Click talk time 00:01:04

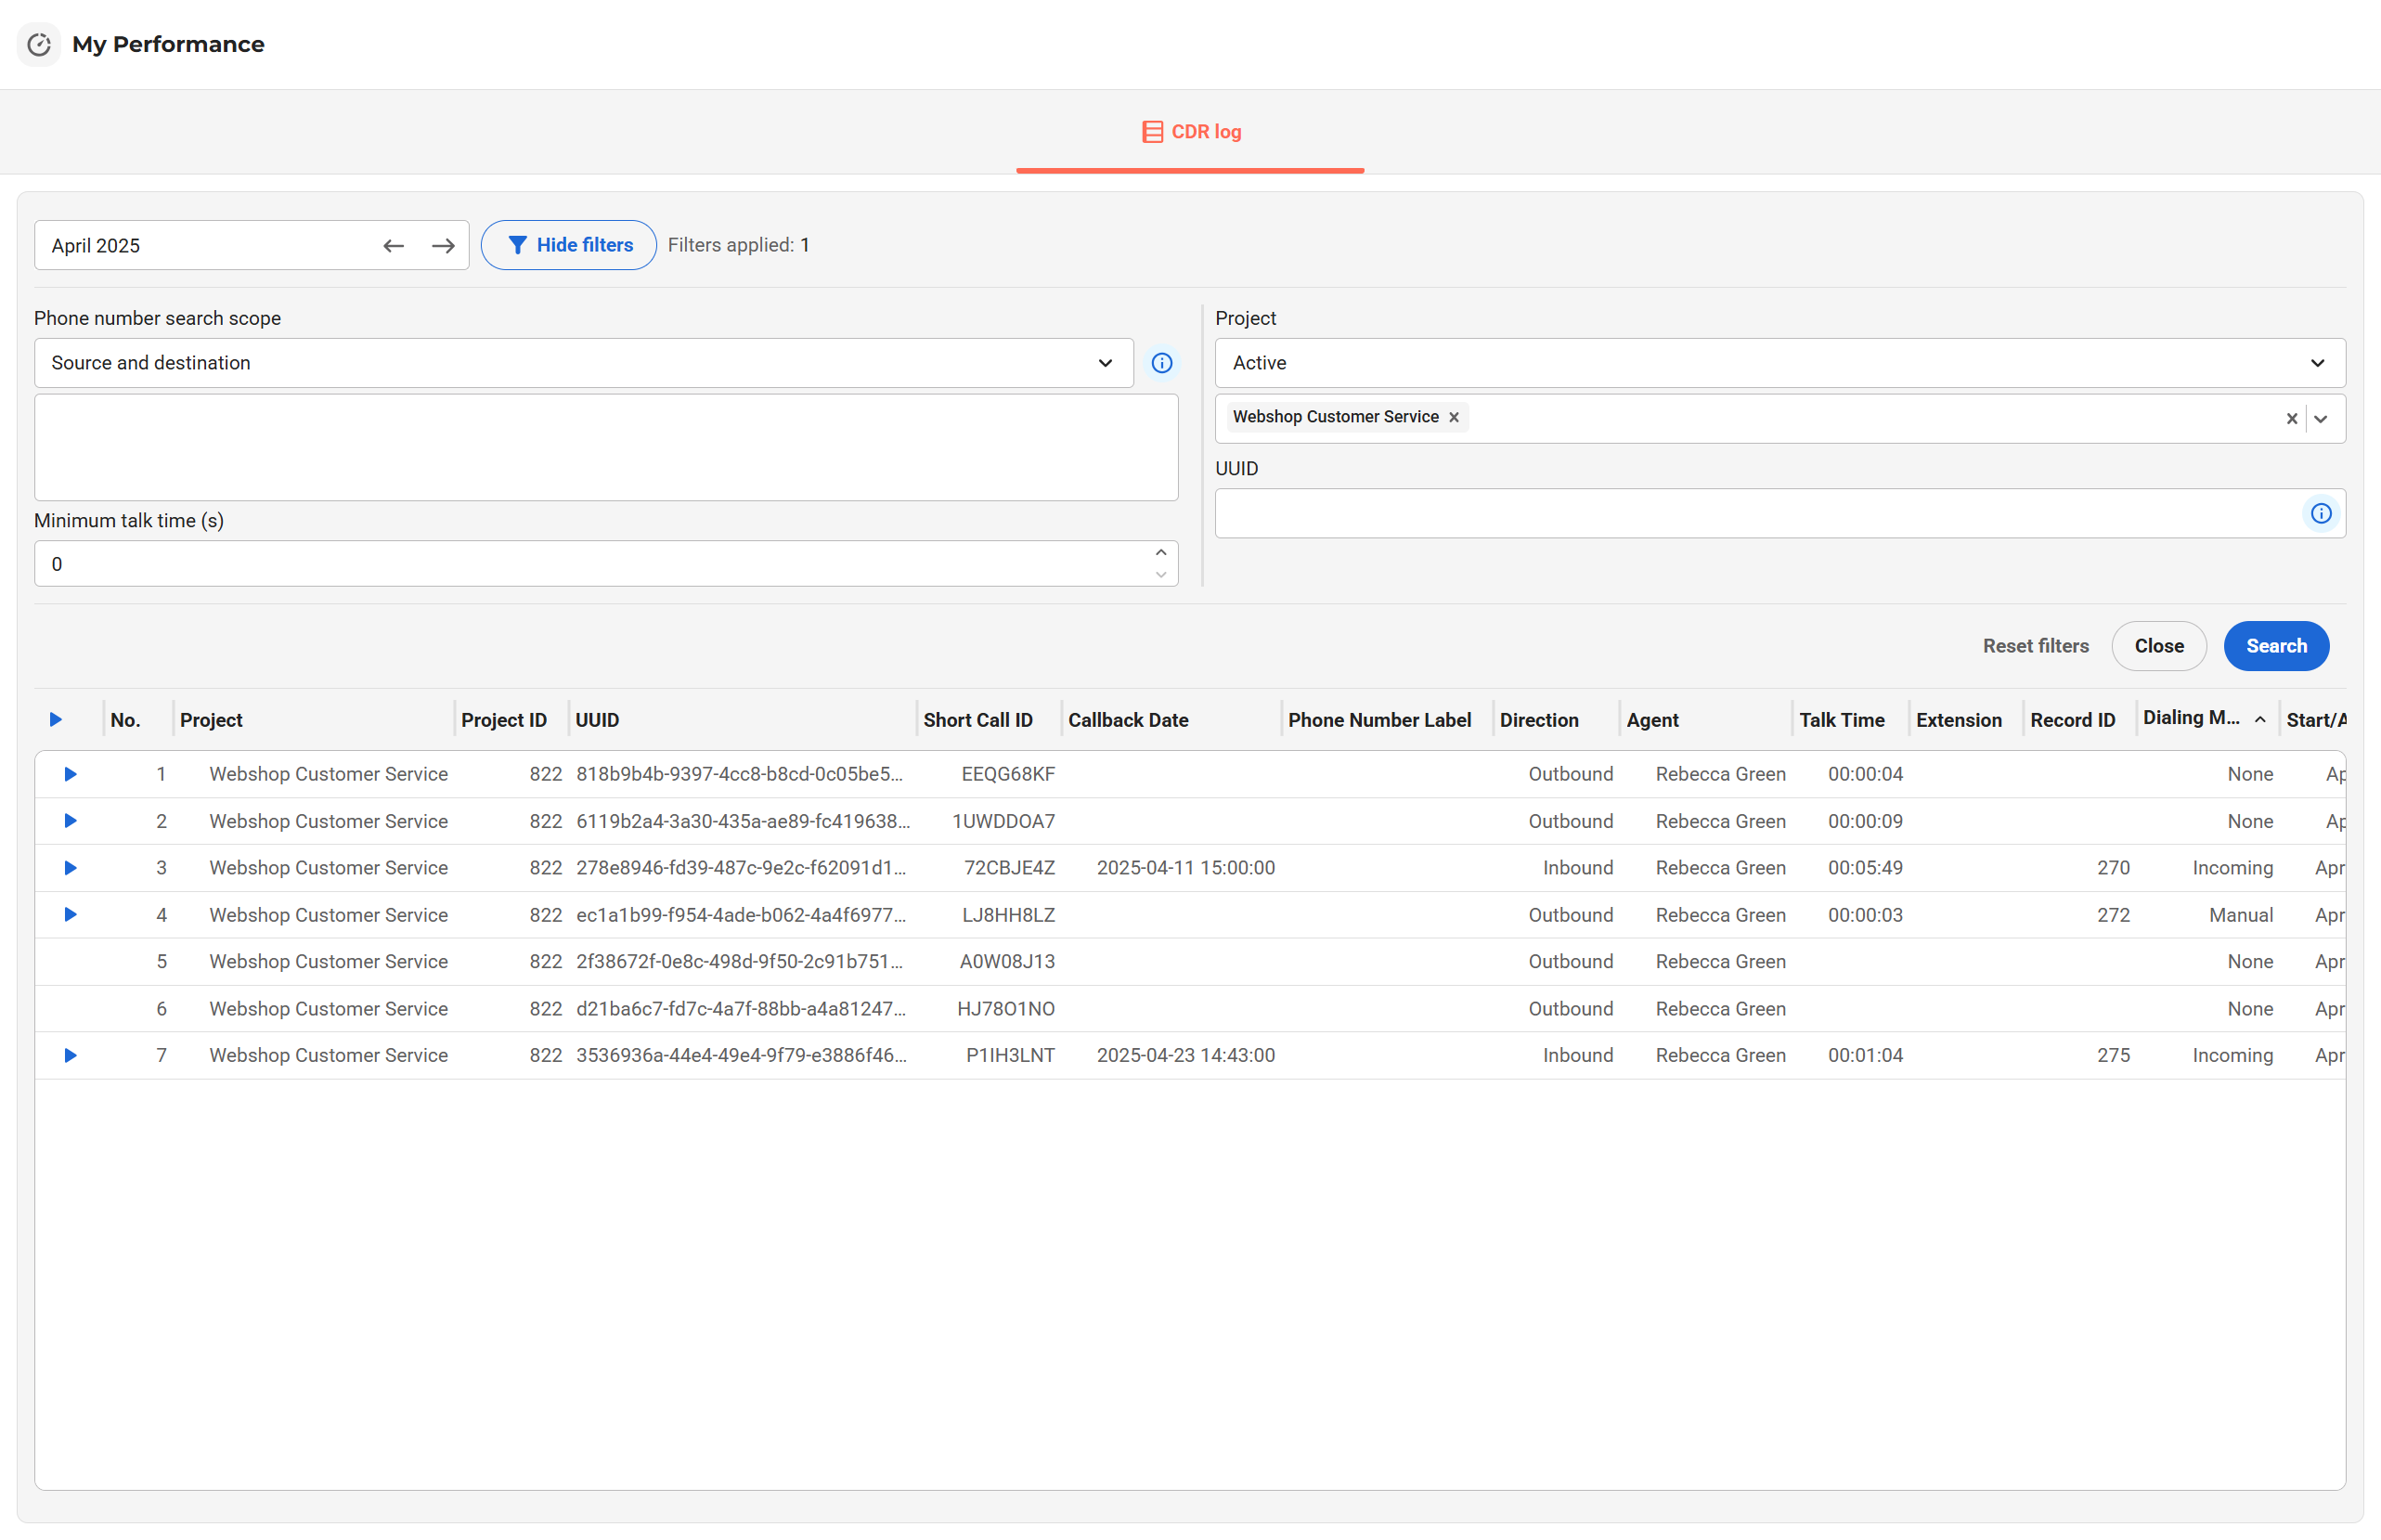pos(1865,1055)
